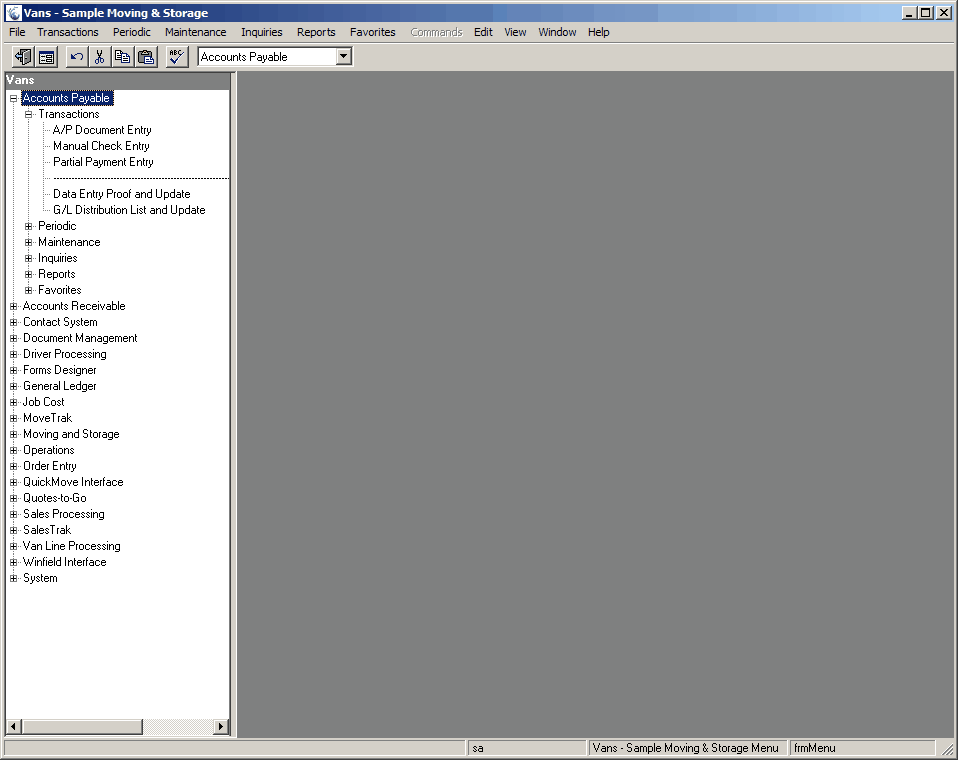Select the Sales Processing tree label
Viewport: 958px width, 760px height.
click(x=64, y=514)
